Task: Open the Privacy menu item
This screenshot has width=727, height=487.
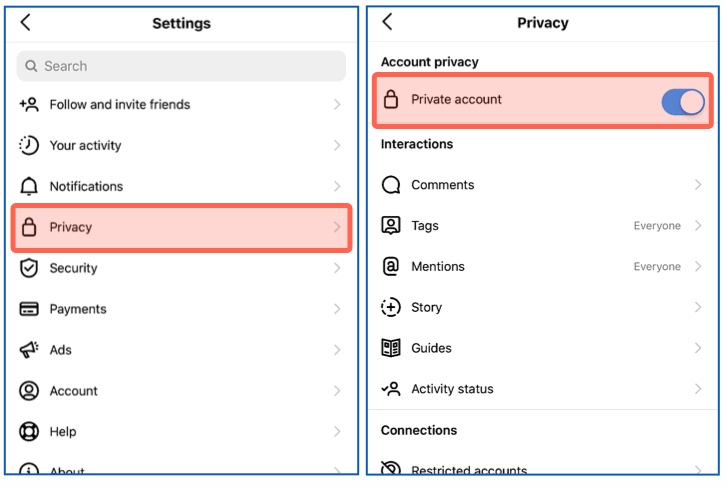Action: (181, 228)
